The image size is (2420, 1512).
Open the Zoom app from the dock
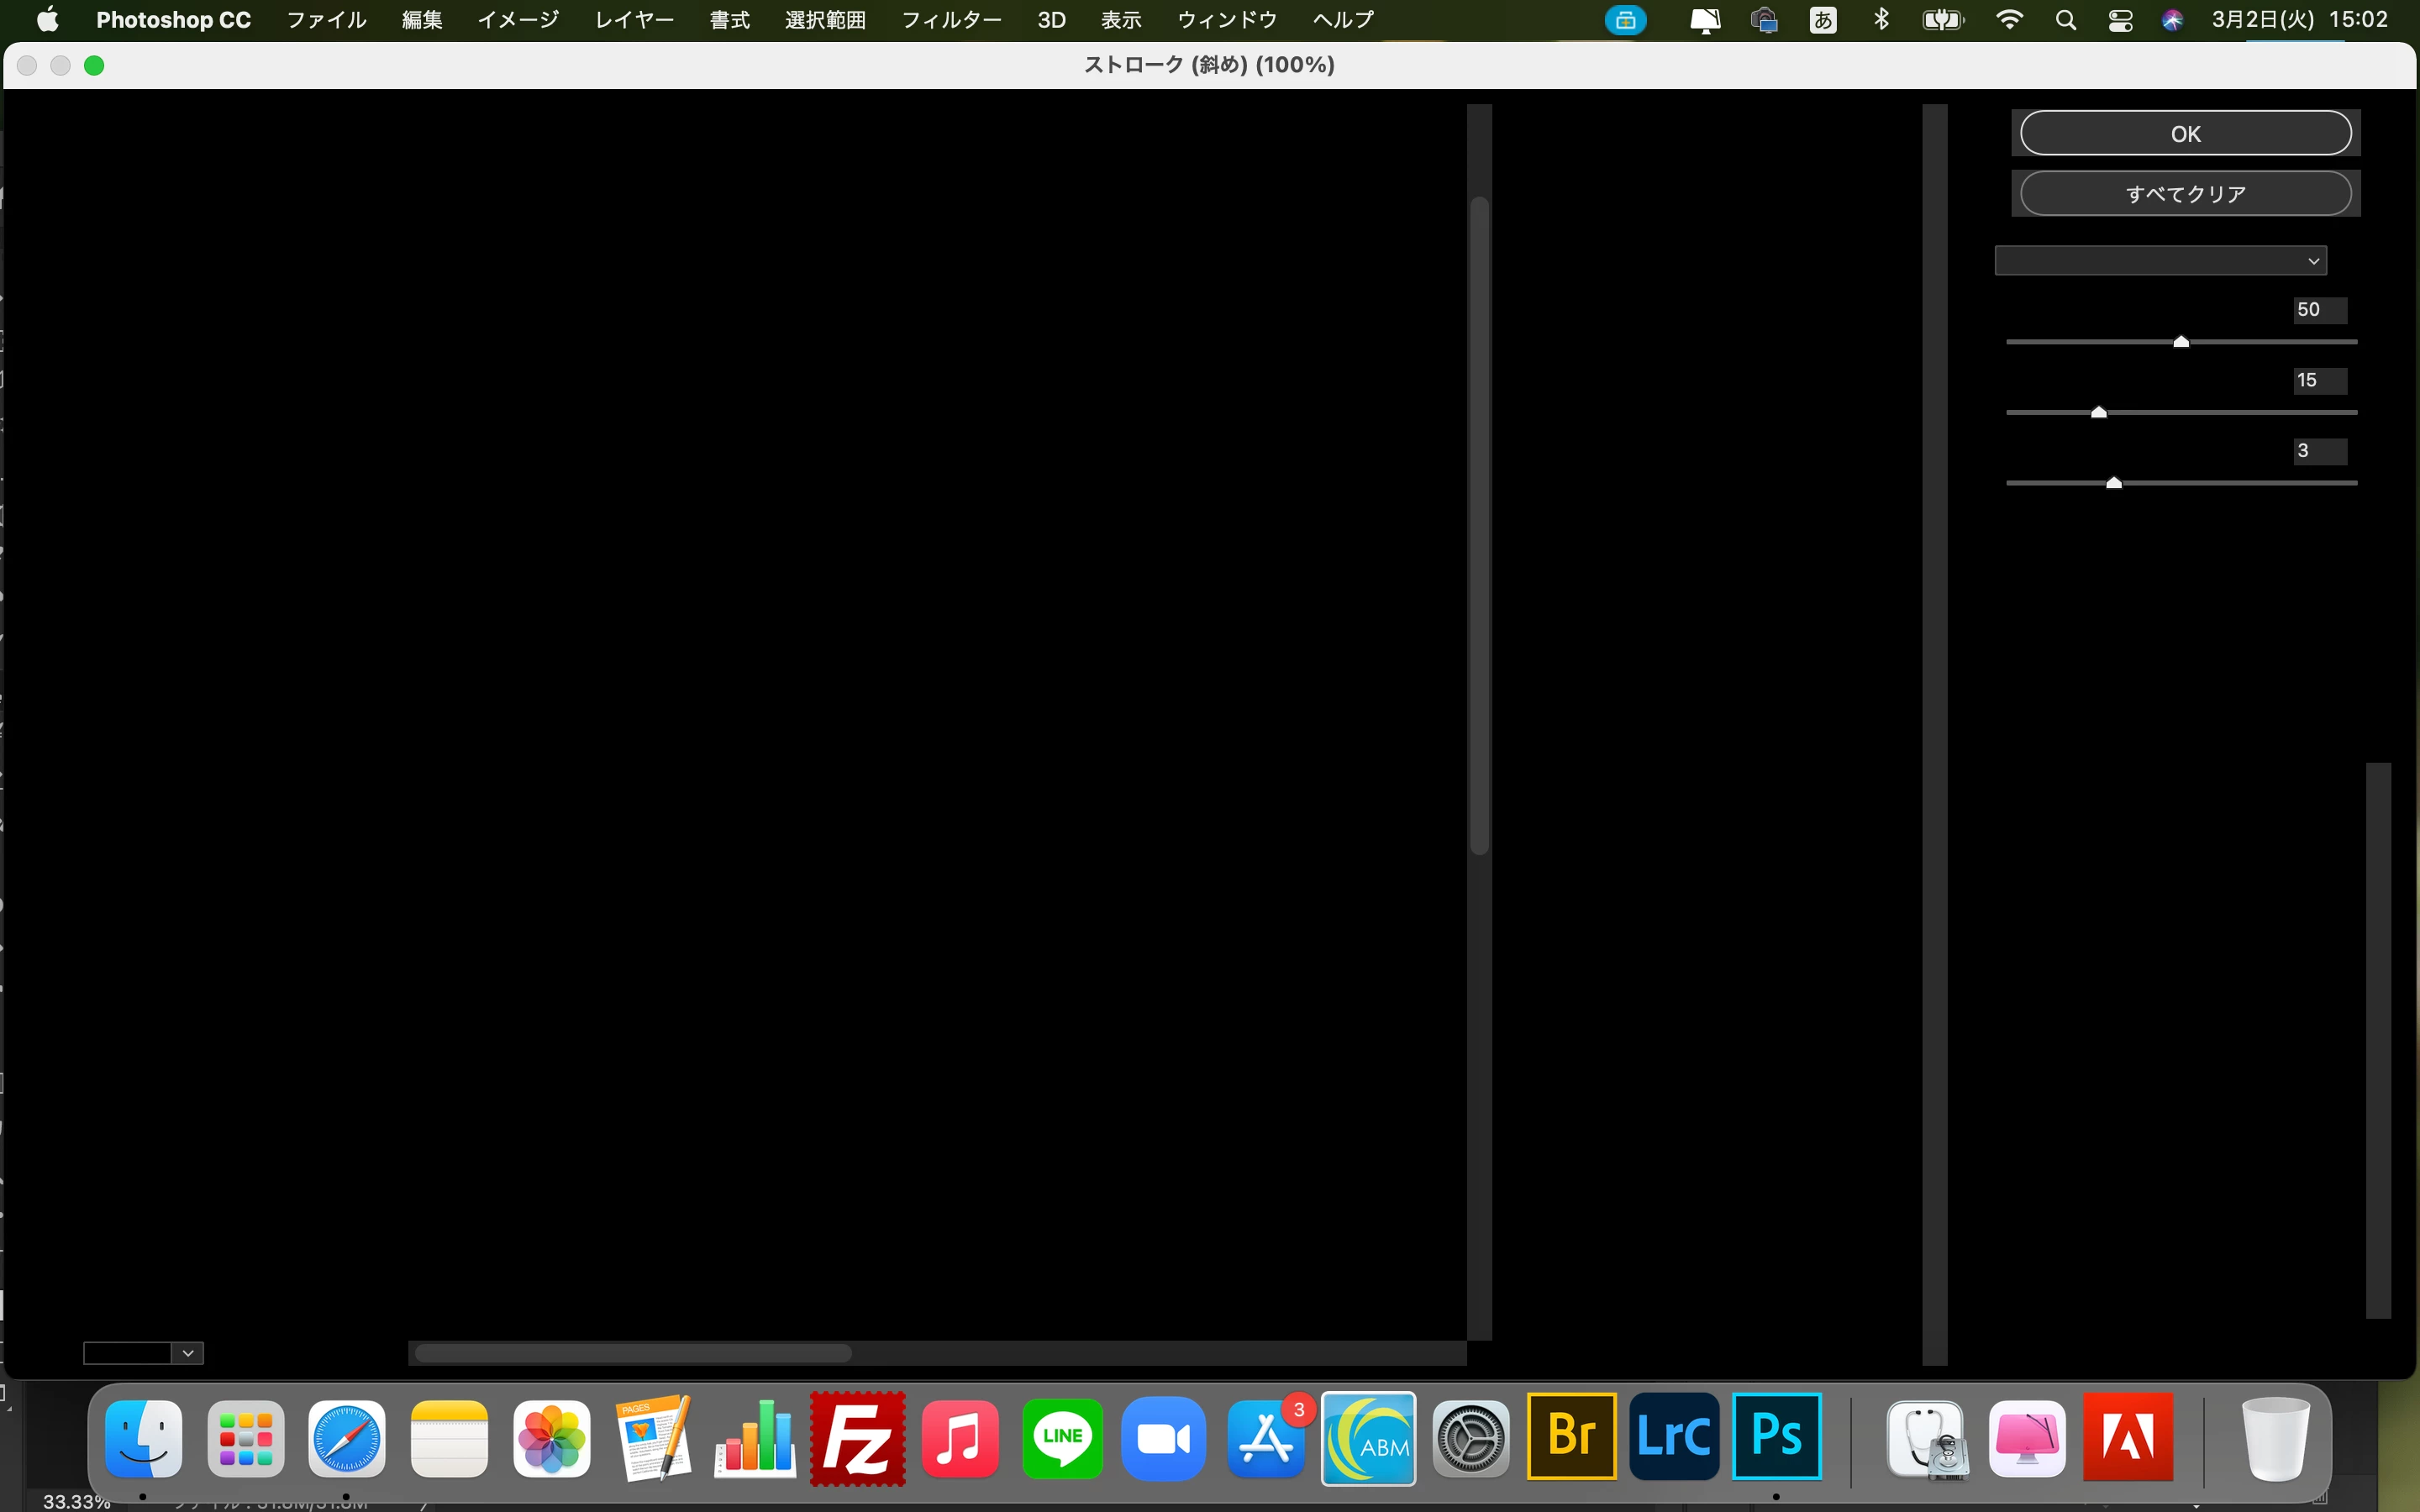pos(1163,1439)
